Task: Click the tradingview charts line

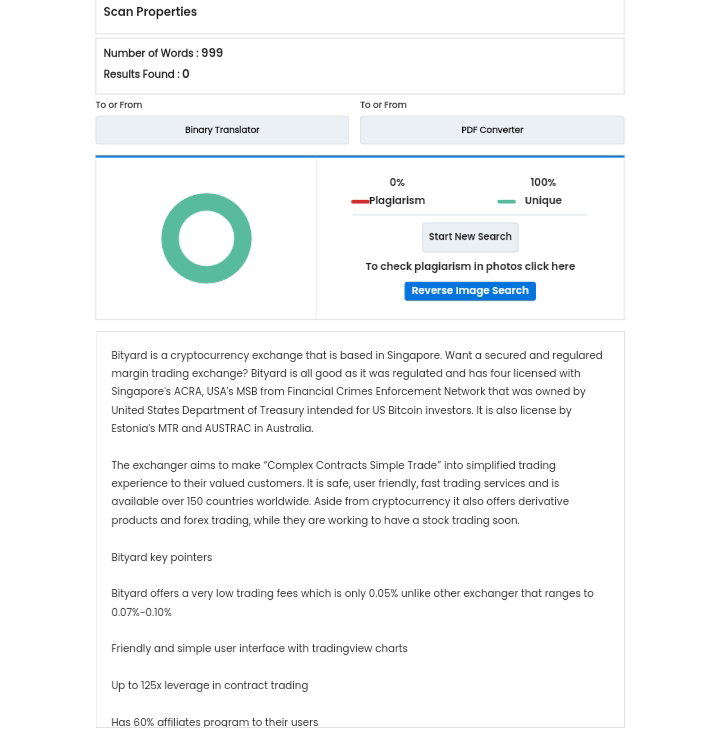Action: [x=259, y=648]
